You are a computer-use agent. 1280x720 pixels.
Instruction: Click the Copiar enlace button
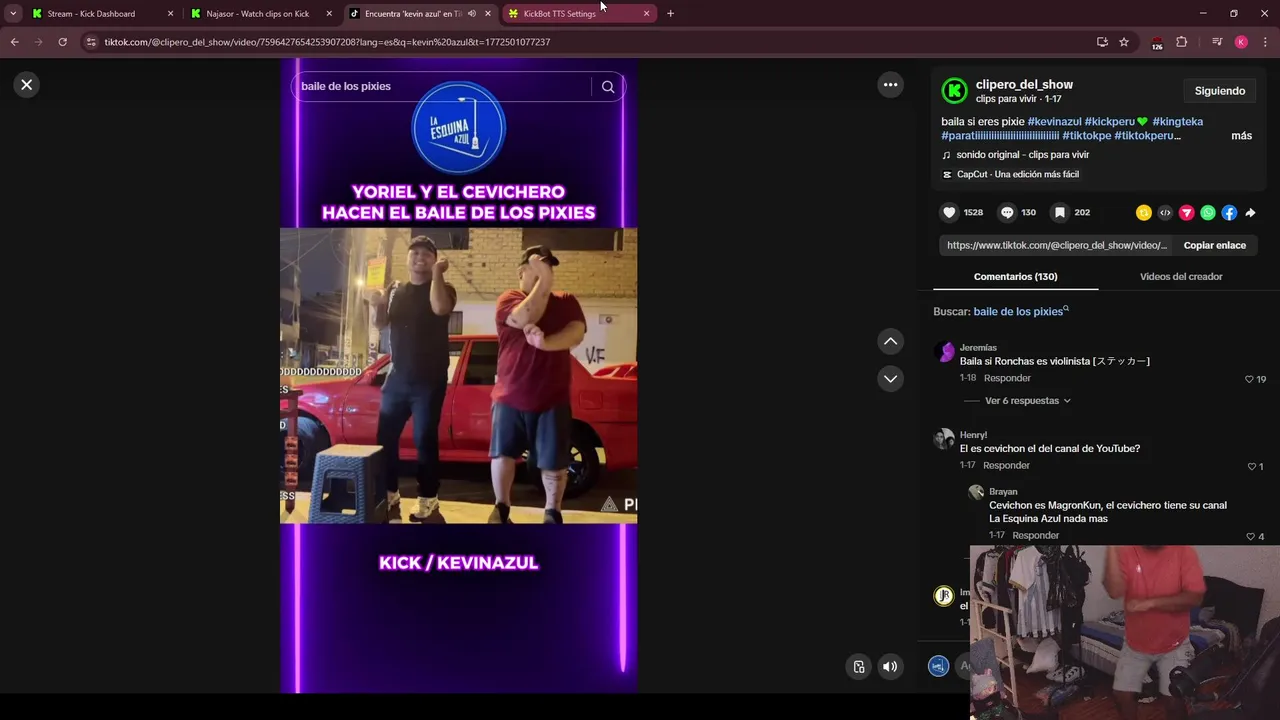pyautogui.click(x=1214, y=245)
